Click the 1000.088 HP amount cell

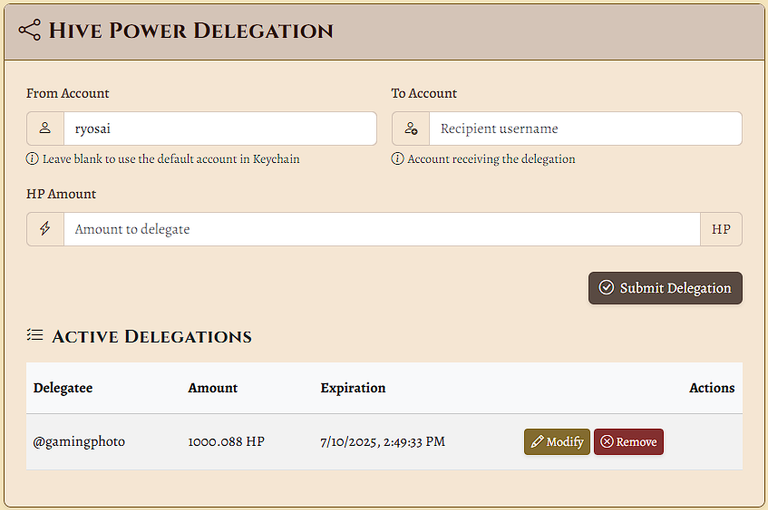coord(226,441)
